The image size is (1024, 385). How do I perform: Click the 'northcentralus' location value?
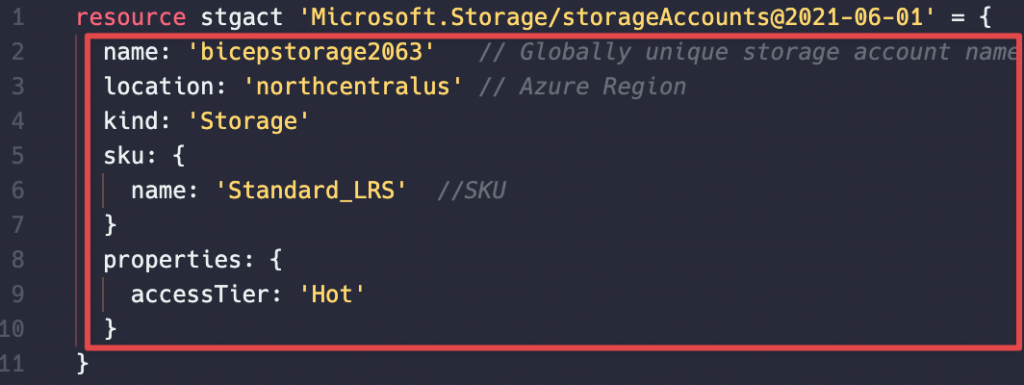pyautogui.click(x=353, y=87)
